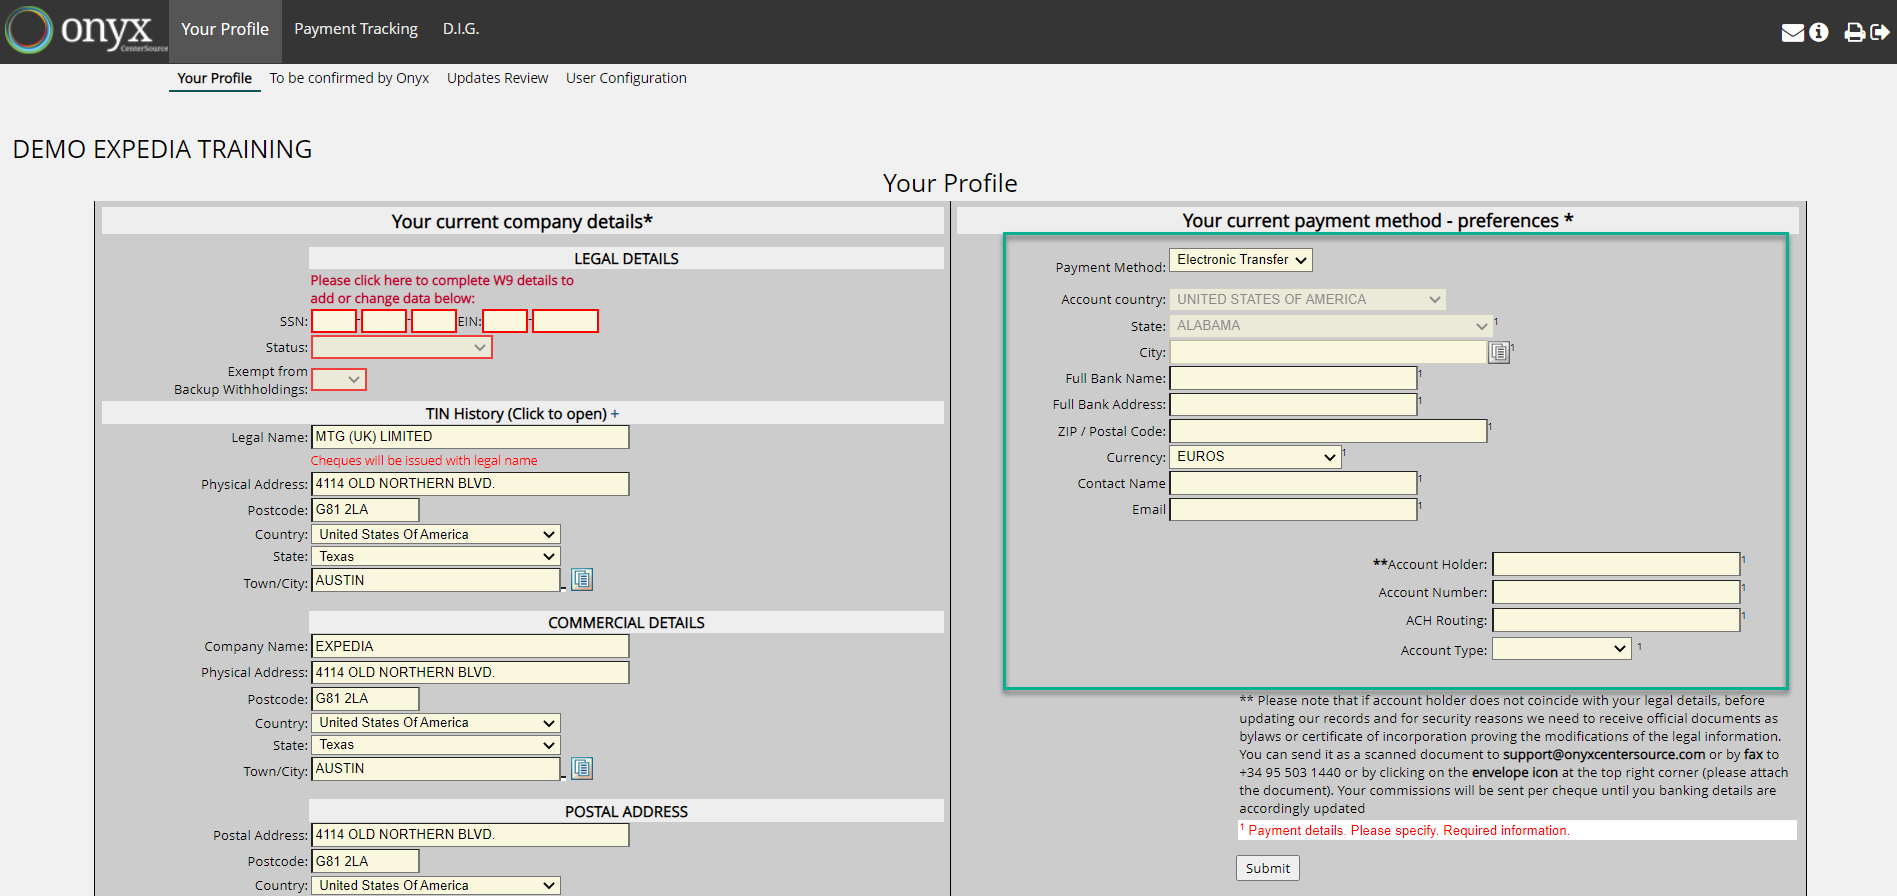Click postal address Postcode field

(x=365, y=861)
